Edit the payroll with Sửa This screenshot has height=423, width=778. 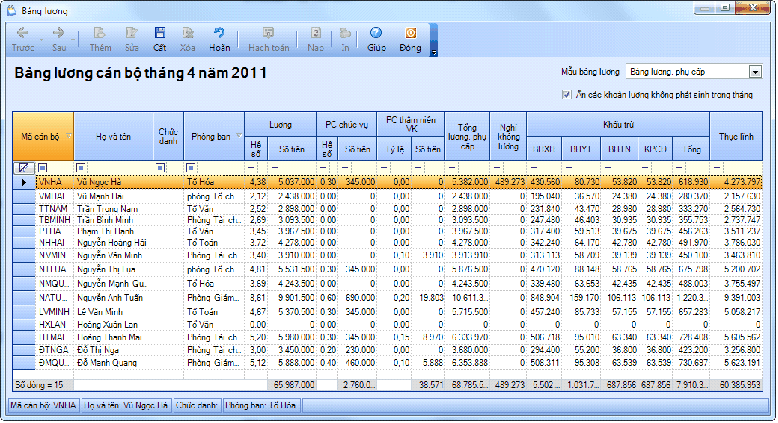pos(131,40)
